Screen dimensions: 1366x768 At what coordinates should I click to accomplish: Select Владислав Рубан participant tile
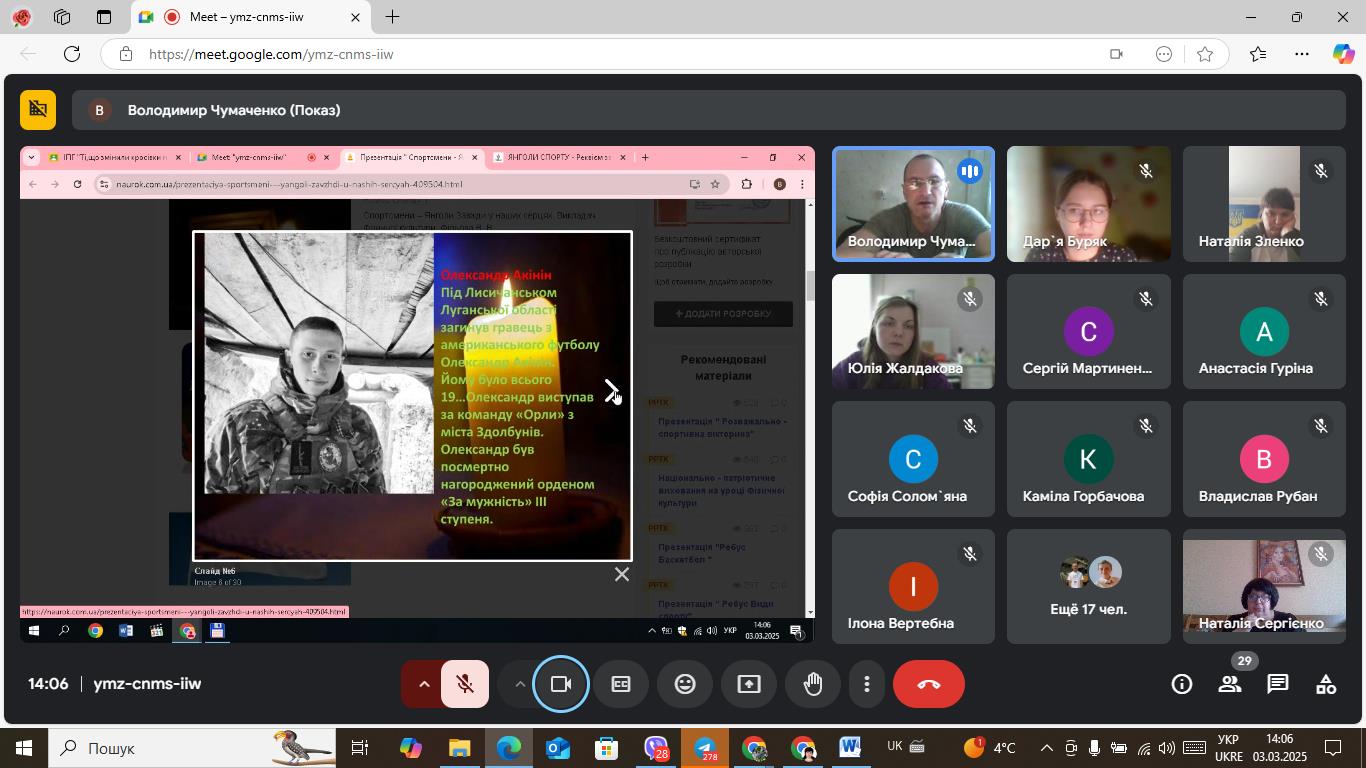coord(1264,459)
